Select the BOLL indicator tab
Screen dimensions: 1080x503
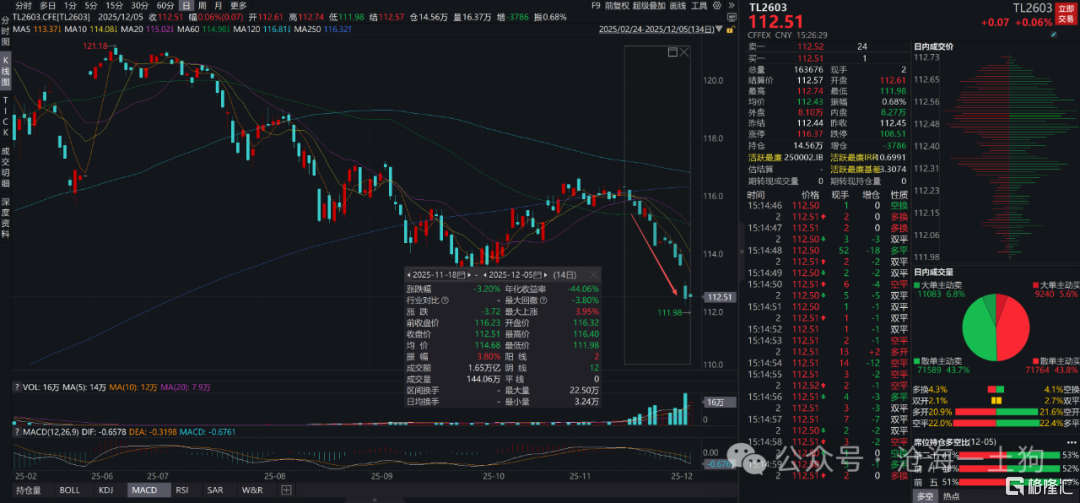69,490
